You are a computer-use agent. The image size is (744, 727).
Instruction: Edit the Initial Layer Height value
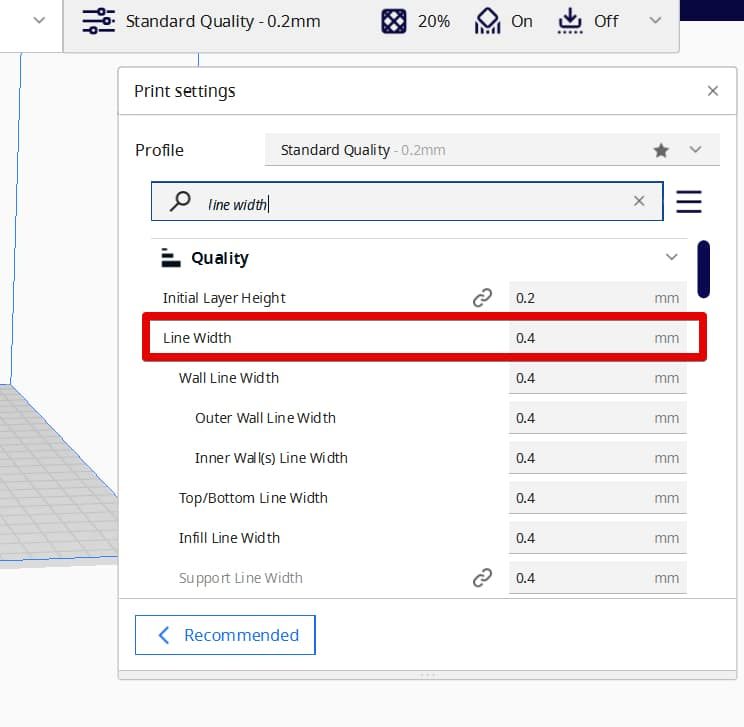pyautogui.click(x=597, y=298)
